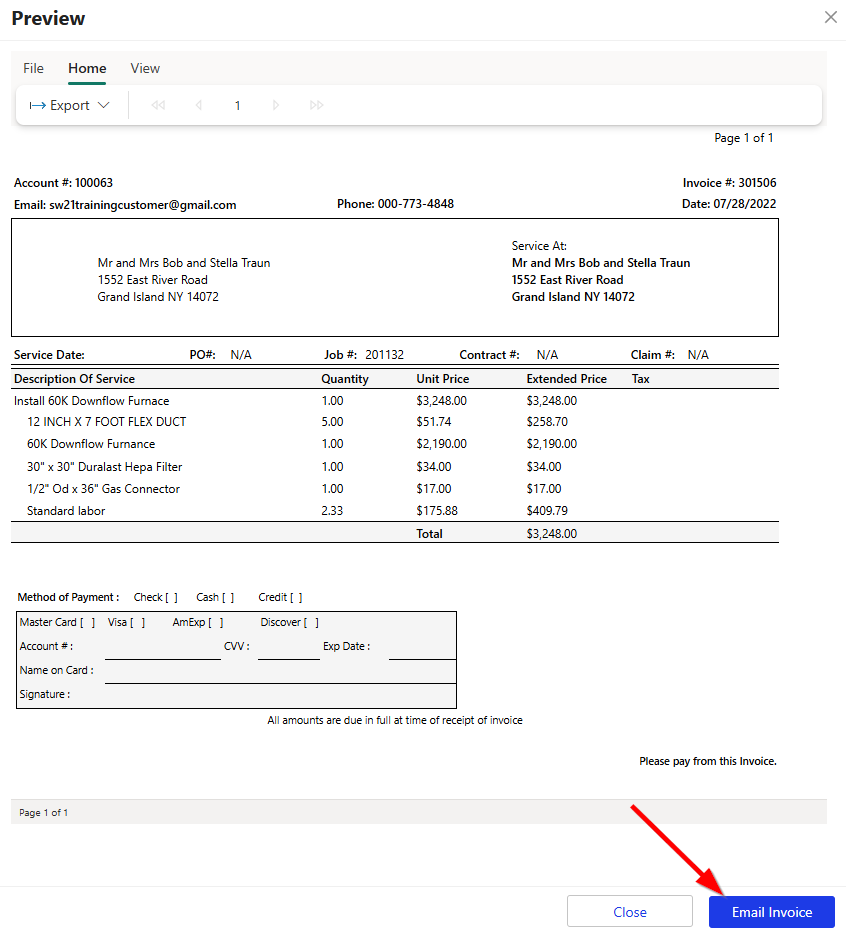Go to previous page arrow
This screenshot has width=846, height=939.
point(198,105)
